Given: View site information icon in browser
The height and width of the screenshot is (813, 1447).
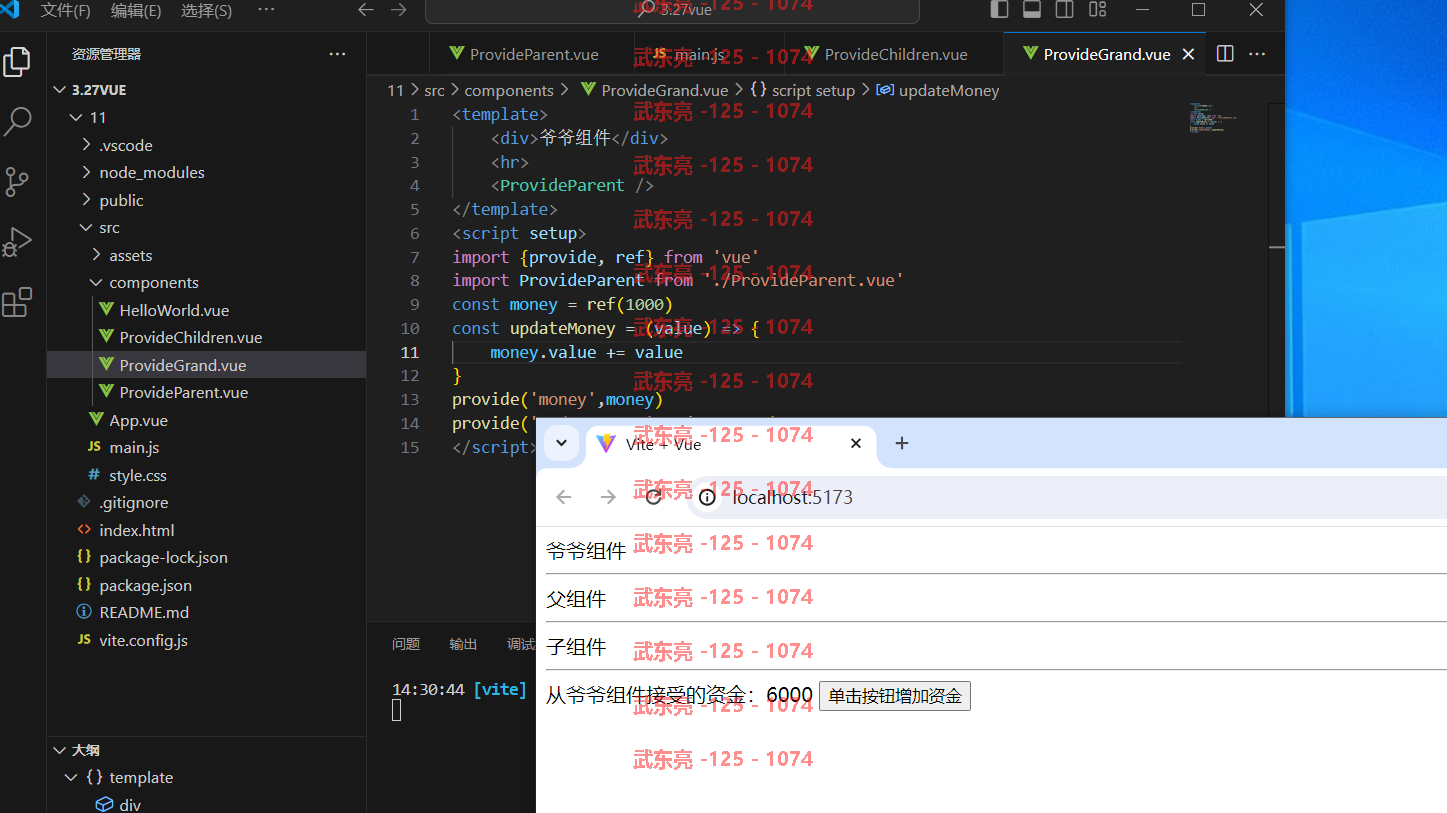Looking at the screenshot, I should [x=707, y=497].
